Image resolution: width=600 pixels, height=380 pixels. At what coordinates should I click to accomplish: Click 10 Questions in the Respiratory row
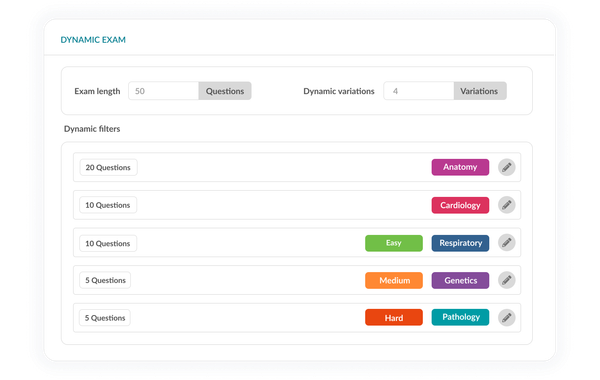[x=108, y=243]
